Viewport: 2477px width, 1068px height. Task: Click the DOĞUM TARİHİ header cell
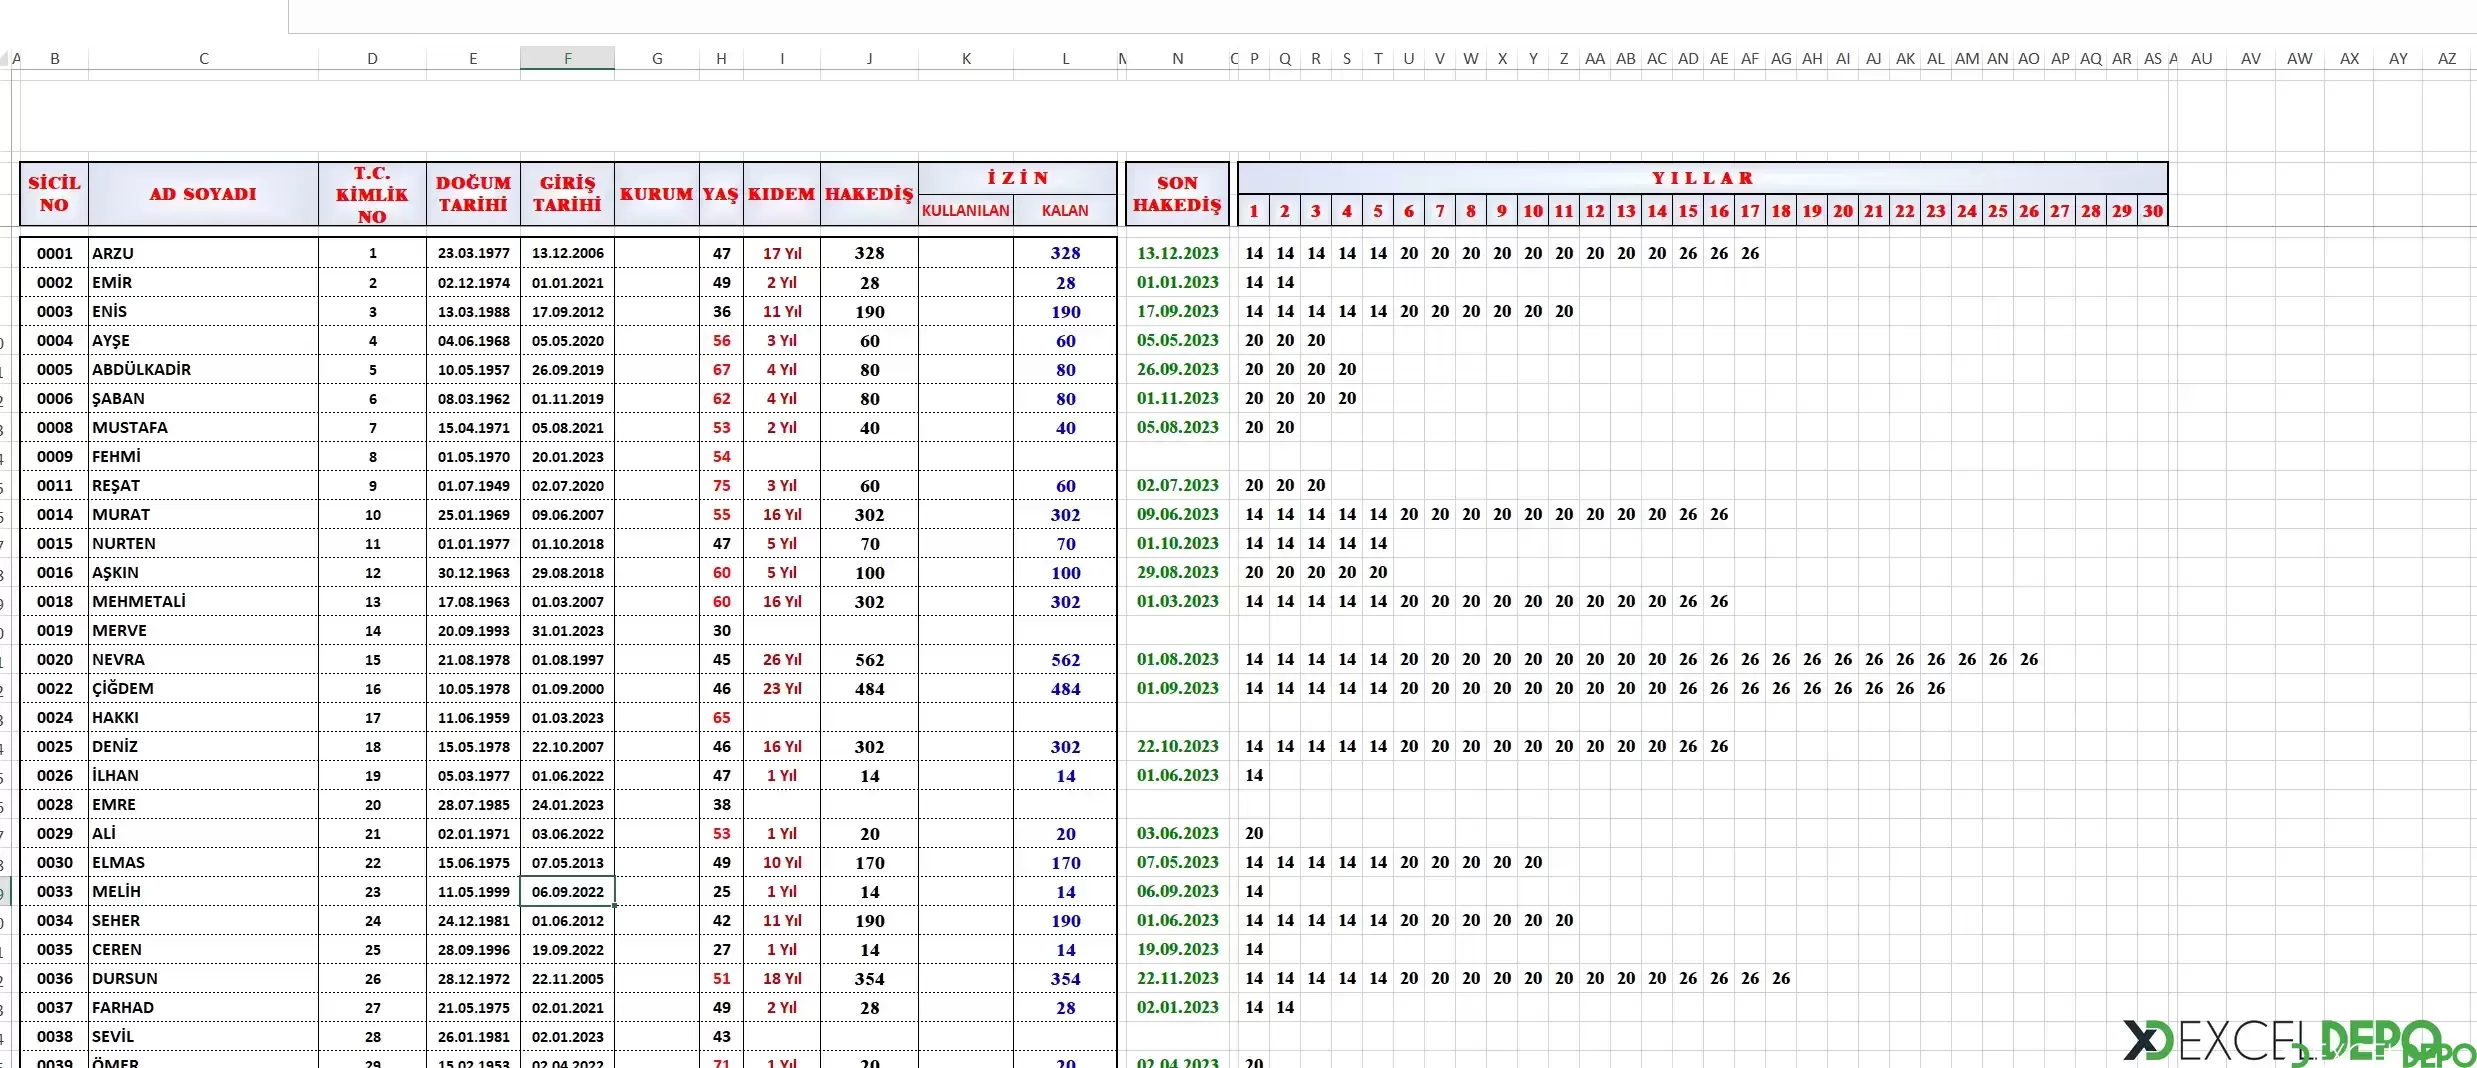[473, 194]
